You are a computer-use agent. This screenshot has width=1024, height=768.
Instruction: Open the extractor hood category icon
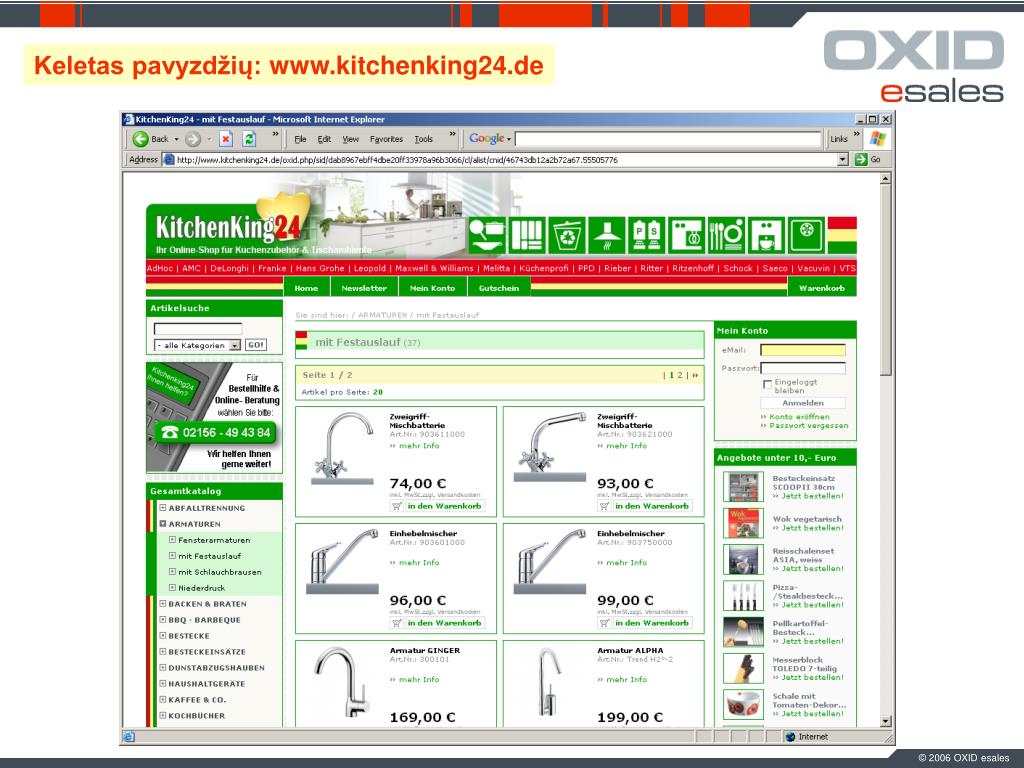coord(607,235)
